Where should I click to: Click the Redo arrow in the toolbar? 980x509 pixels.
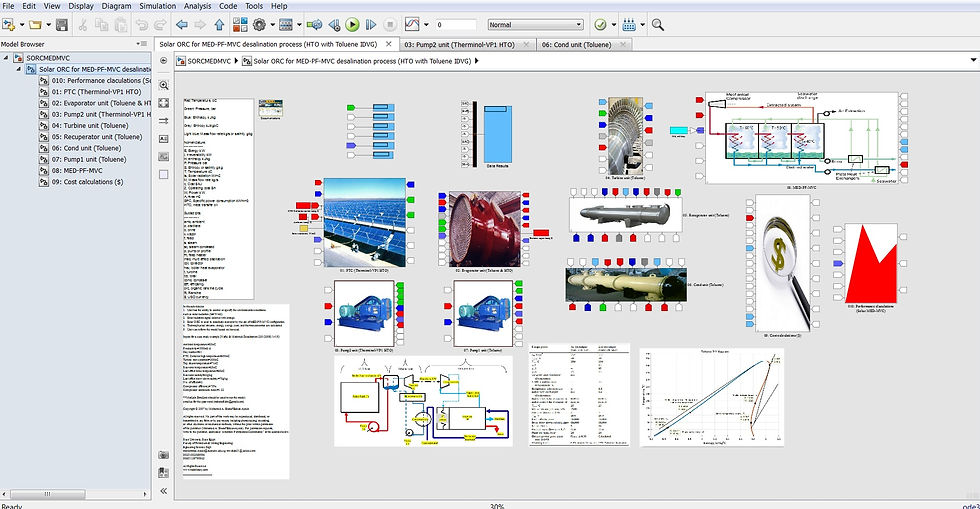tap(160, 25)
